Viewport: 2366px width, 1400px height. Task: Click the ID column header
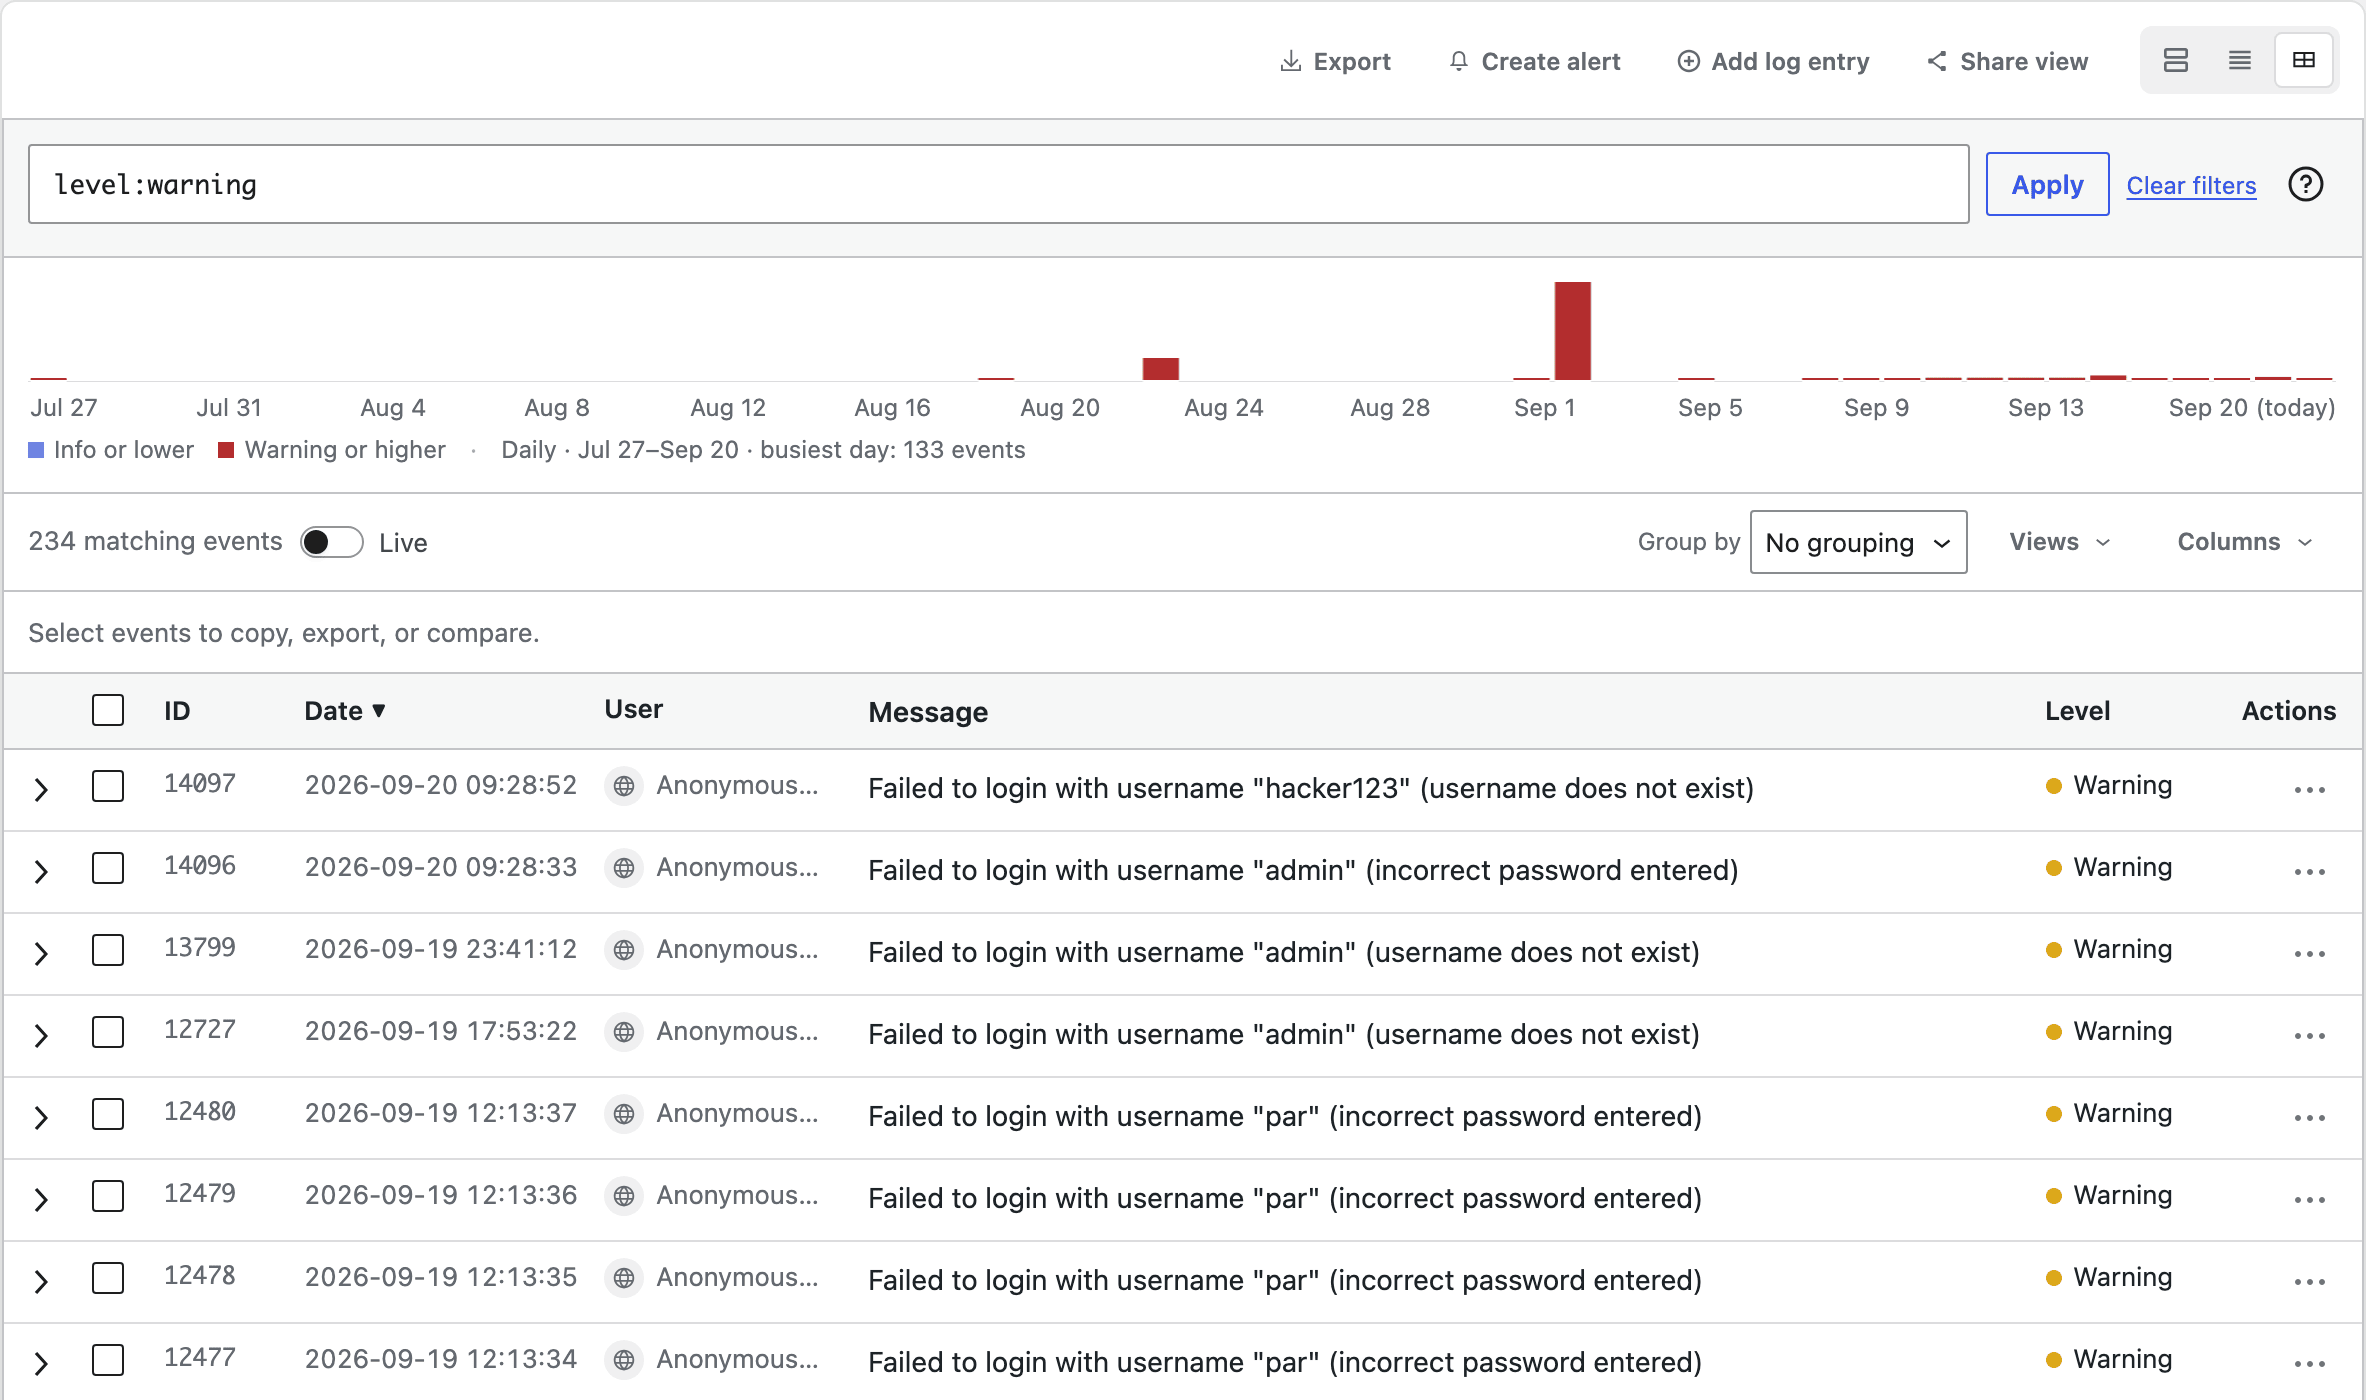177,711
